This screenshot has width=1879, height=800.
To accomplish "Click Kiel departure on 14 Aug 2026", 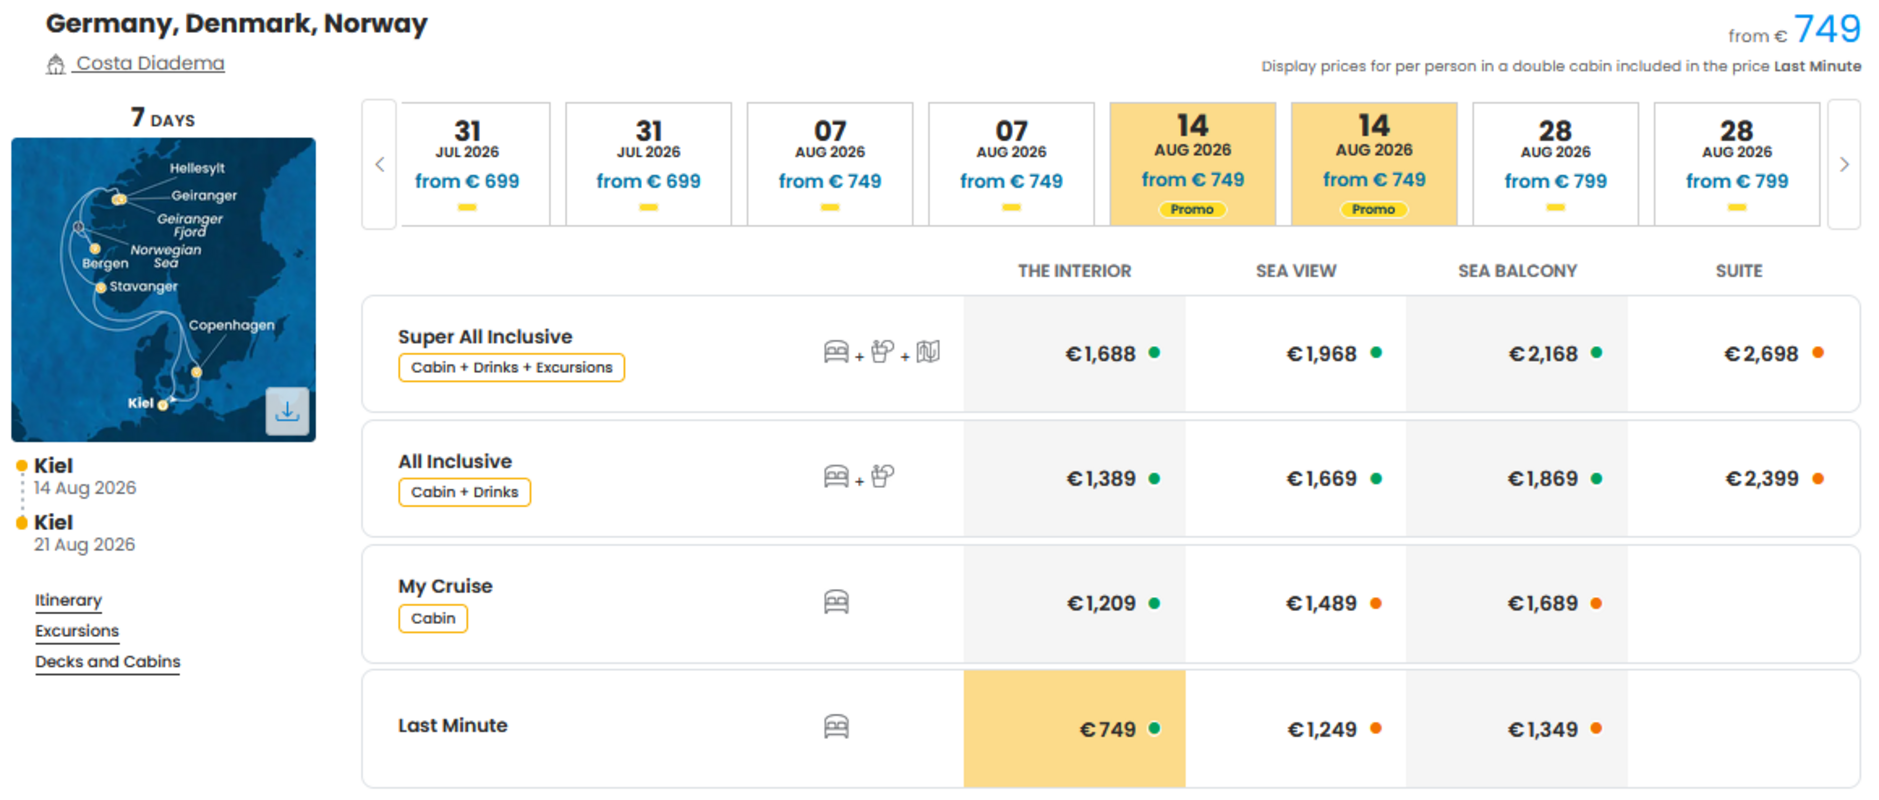I will (x=85, y=476).
